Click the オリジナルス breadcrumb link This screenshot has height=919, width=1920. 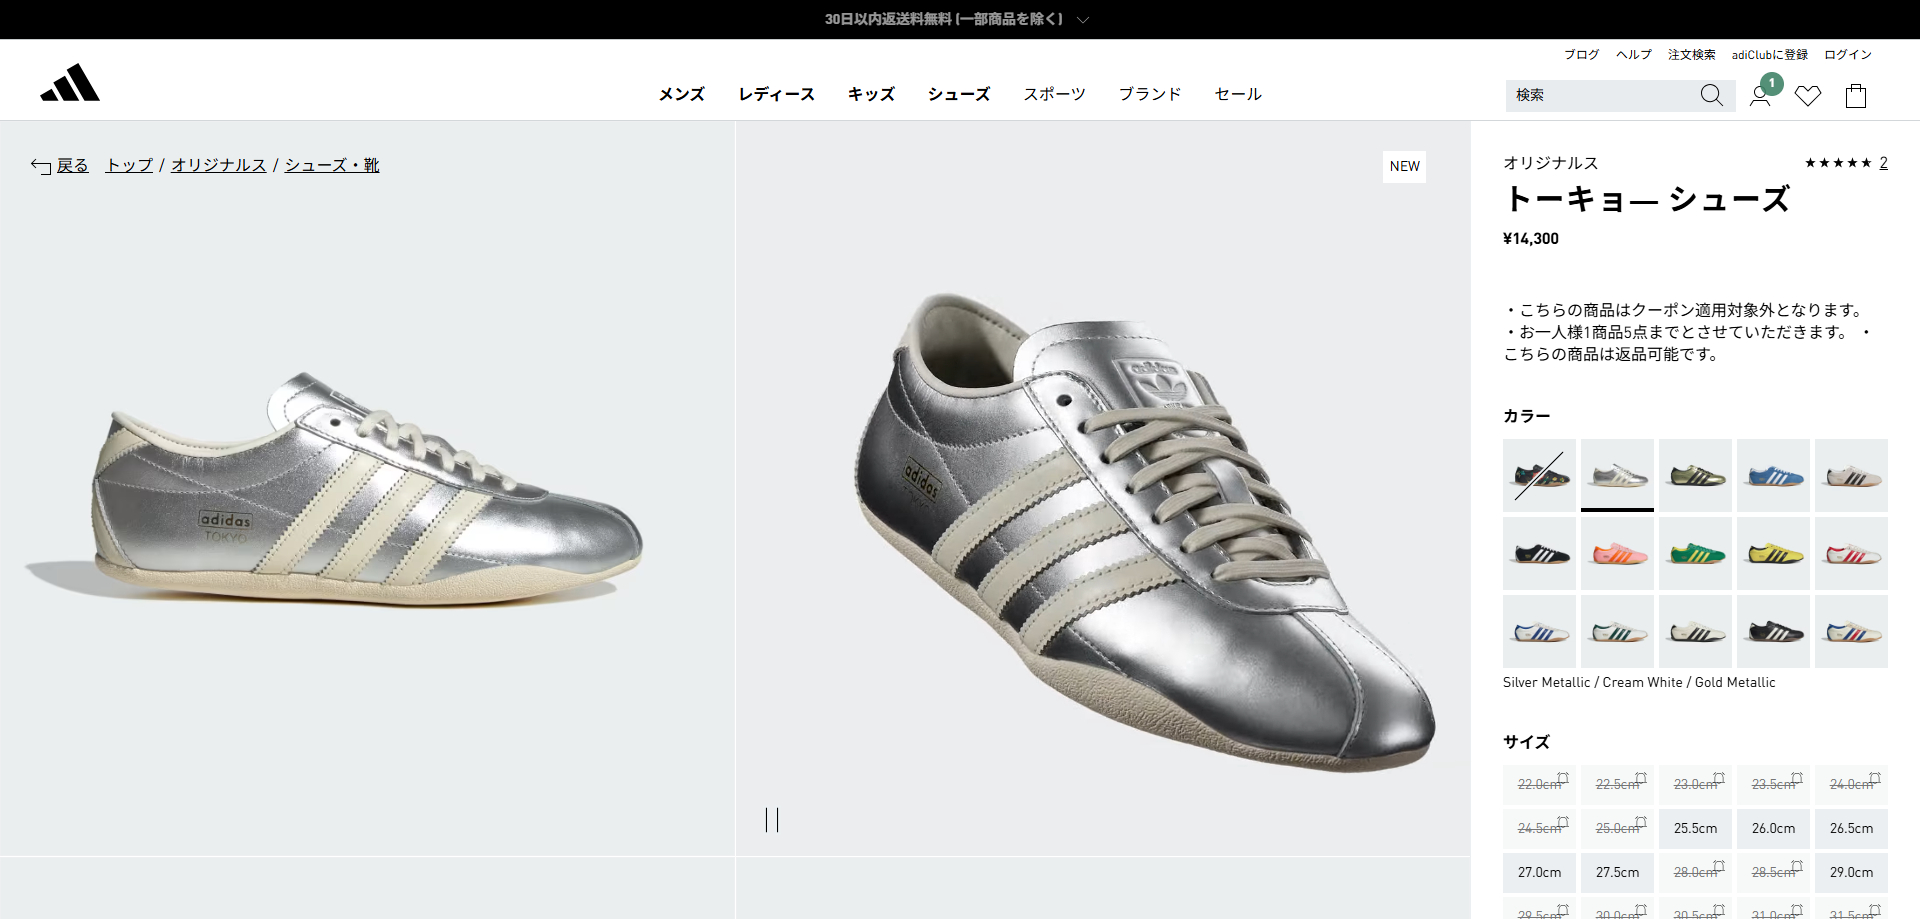(218, 165)
